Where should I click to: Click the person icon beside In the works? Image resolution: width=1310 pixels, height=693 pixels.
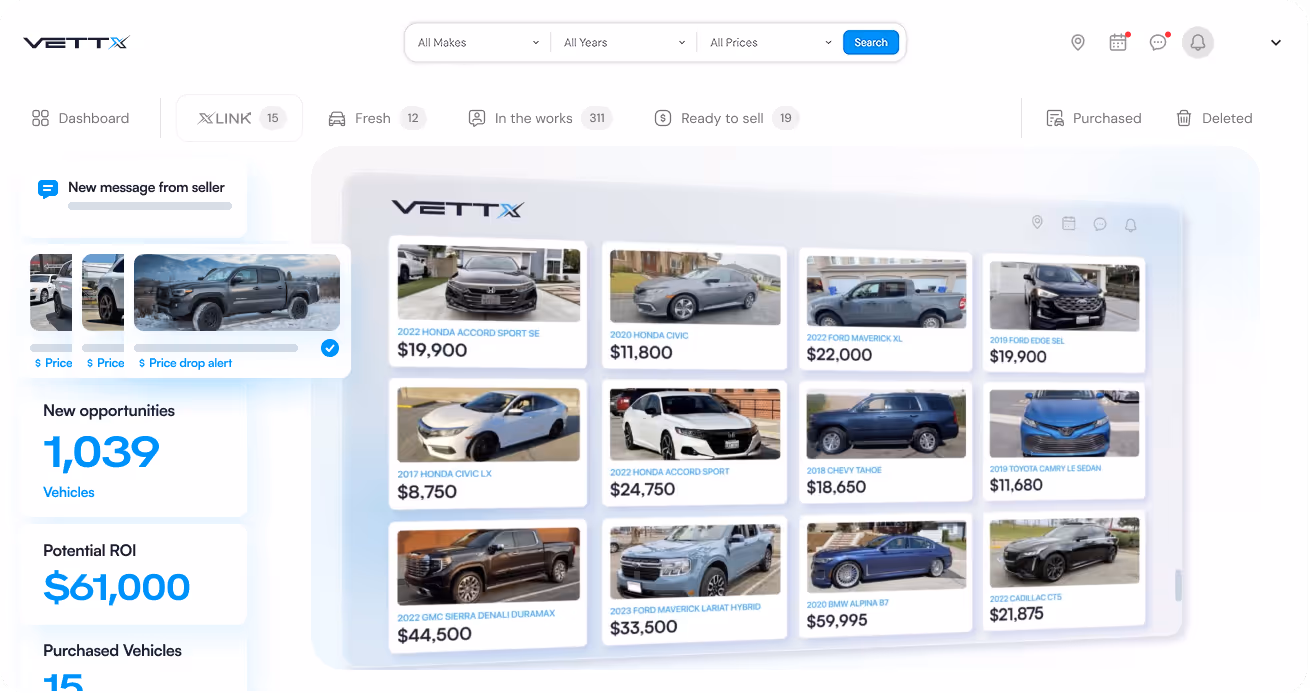(477, 118)
